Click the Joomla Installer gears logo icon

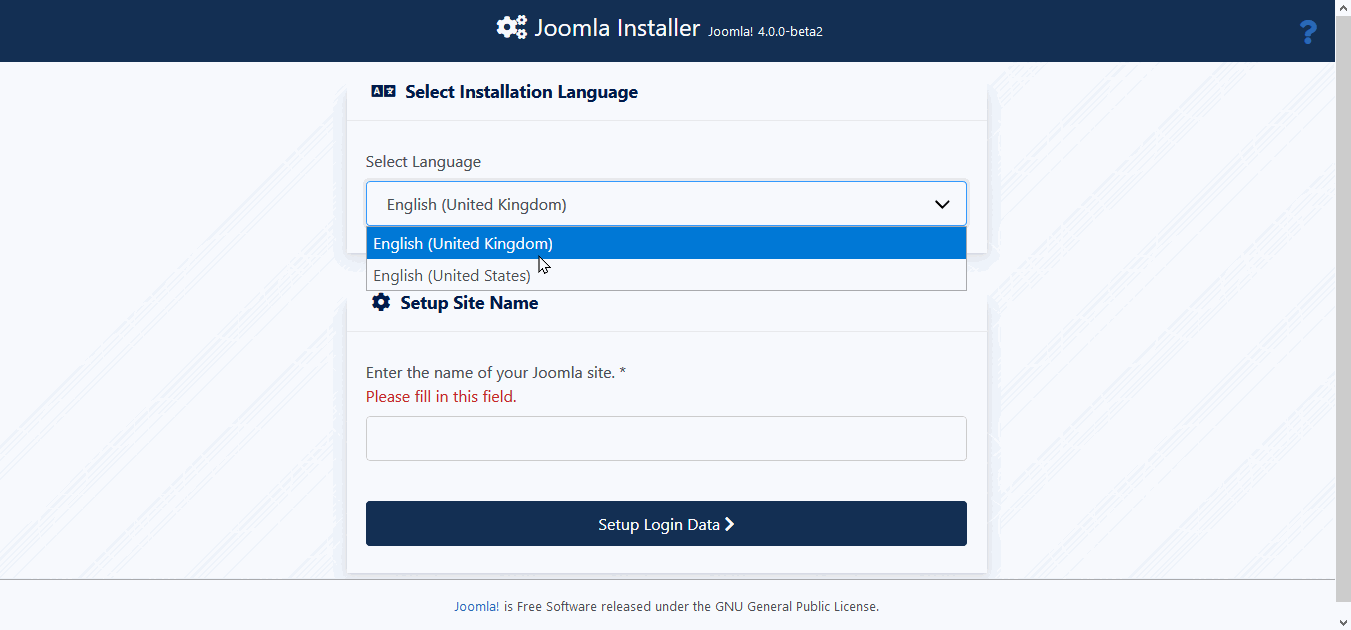(x=511, y=28)
